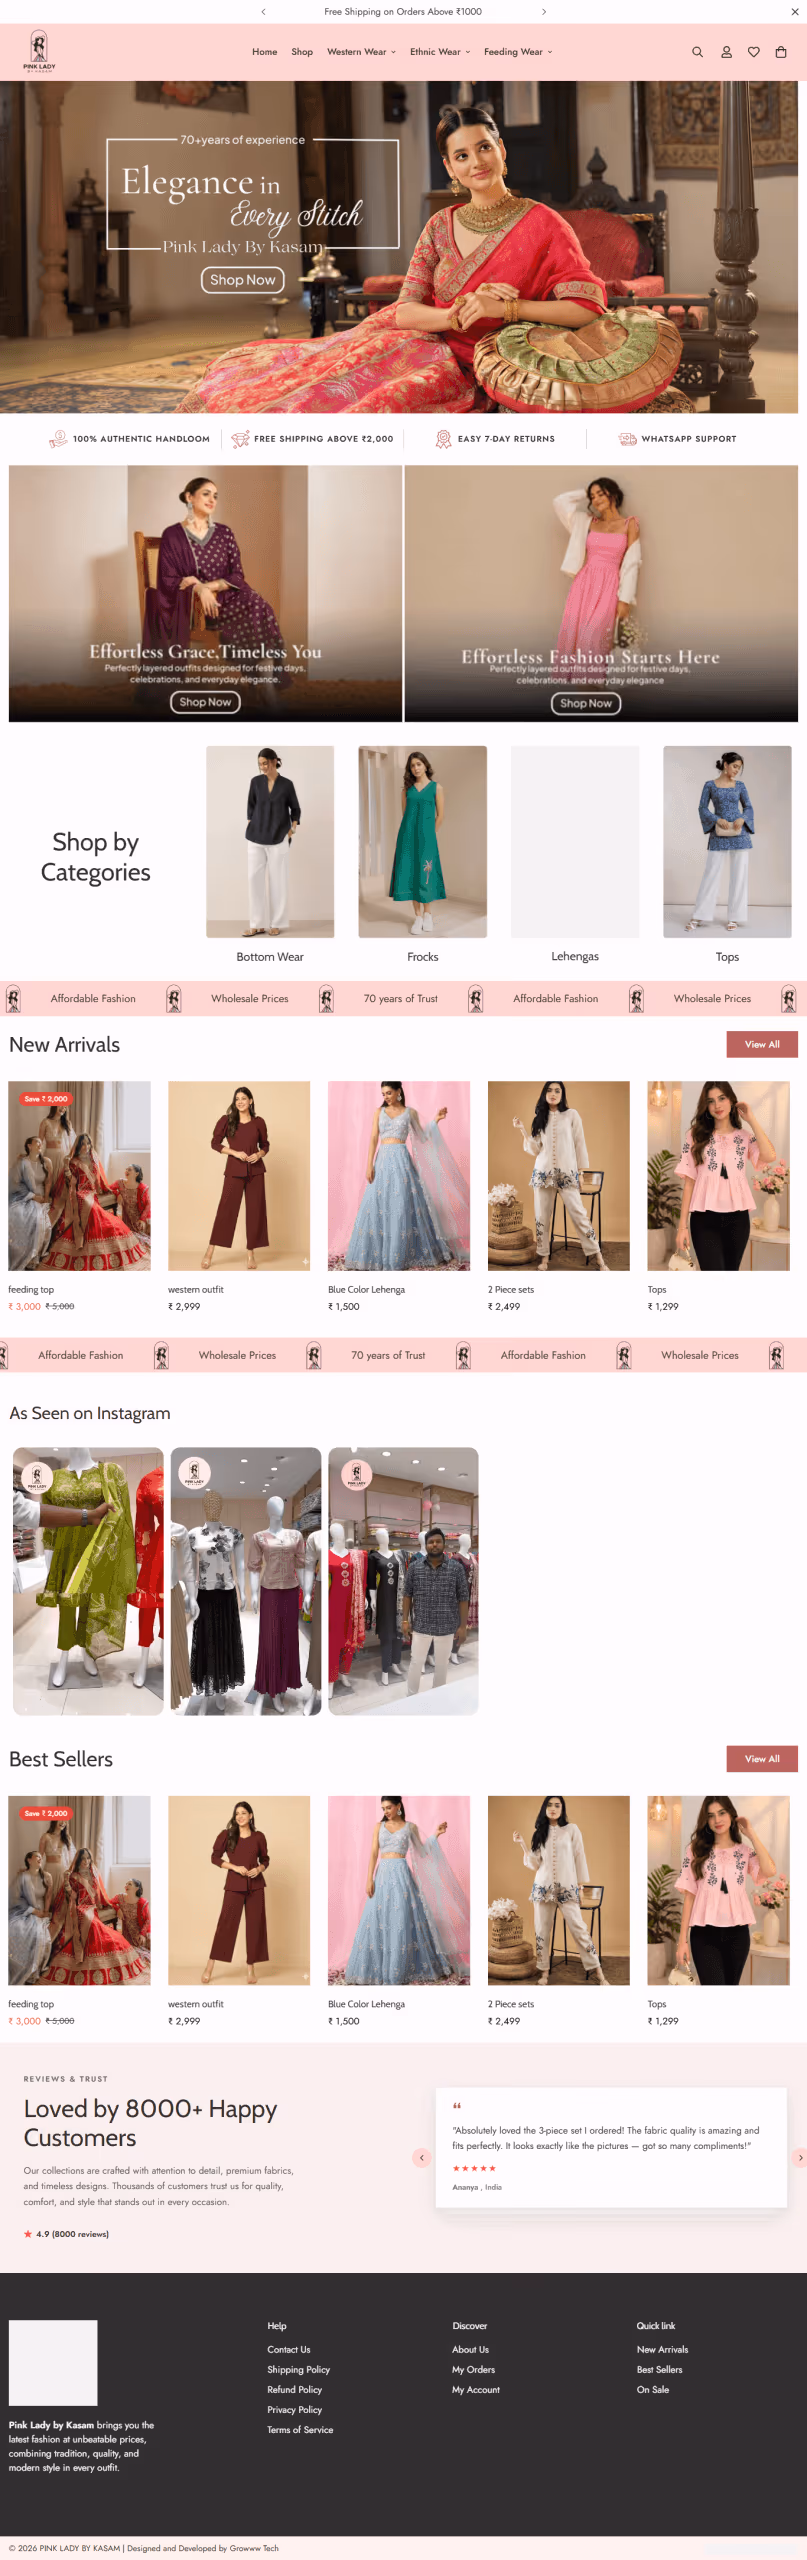
Task: Click the Easy 7-Day Returns badge icon
Action: (443, 439)
